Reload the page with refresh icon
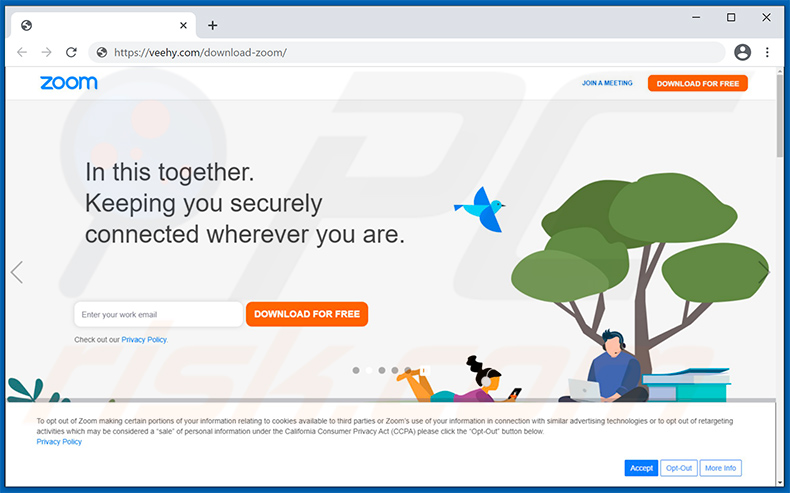Image resolution: width=790 pixels, height=493 pixels. point(71,52)
